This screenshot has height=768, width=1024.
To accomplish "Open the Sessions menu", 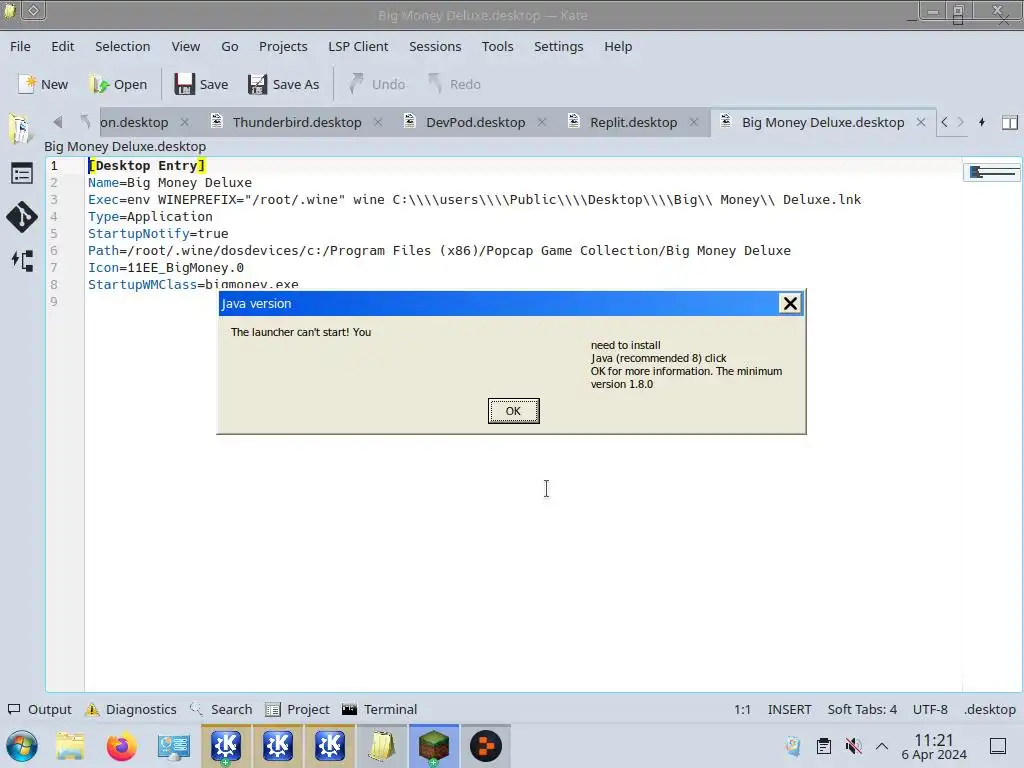I will pos(435,46).
